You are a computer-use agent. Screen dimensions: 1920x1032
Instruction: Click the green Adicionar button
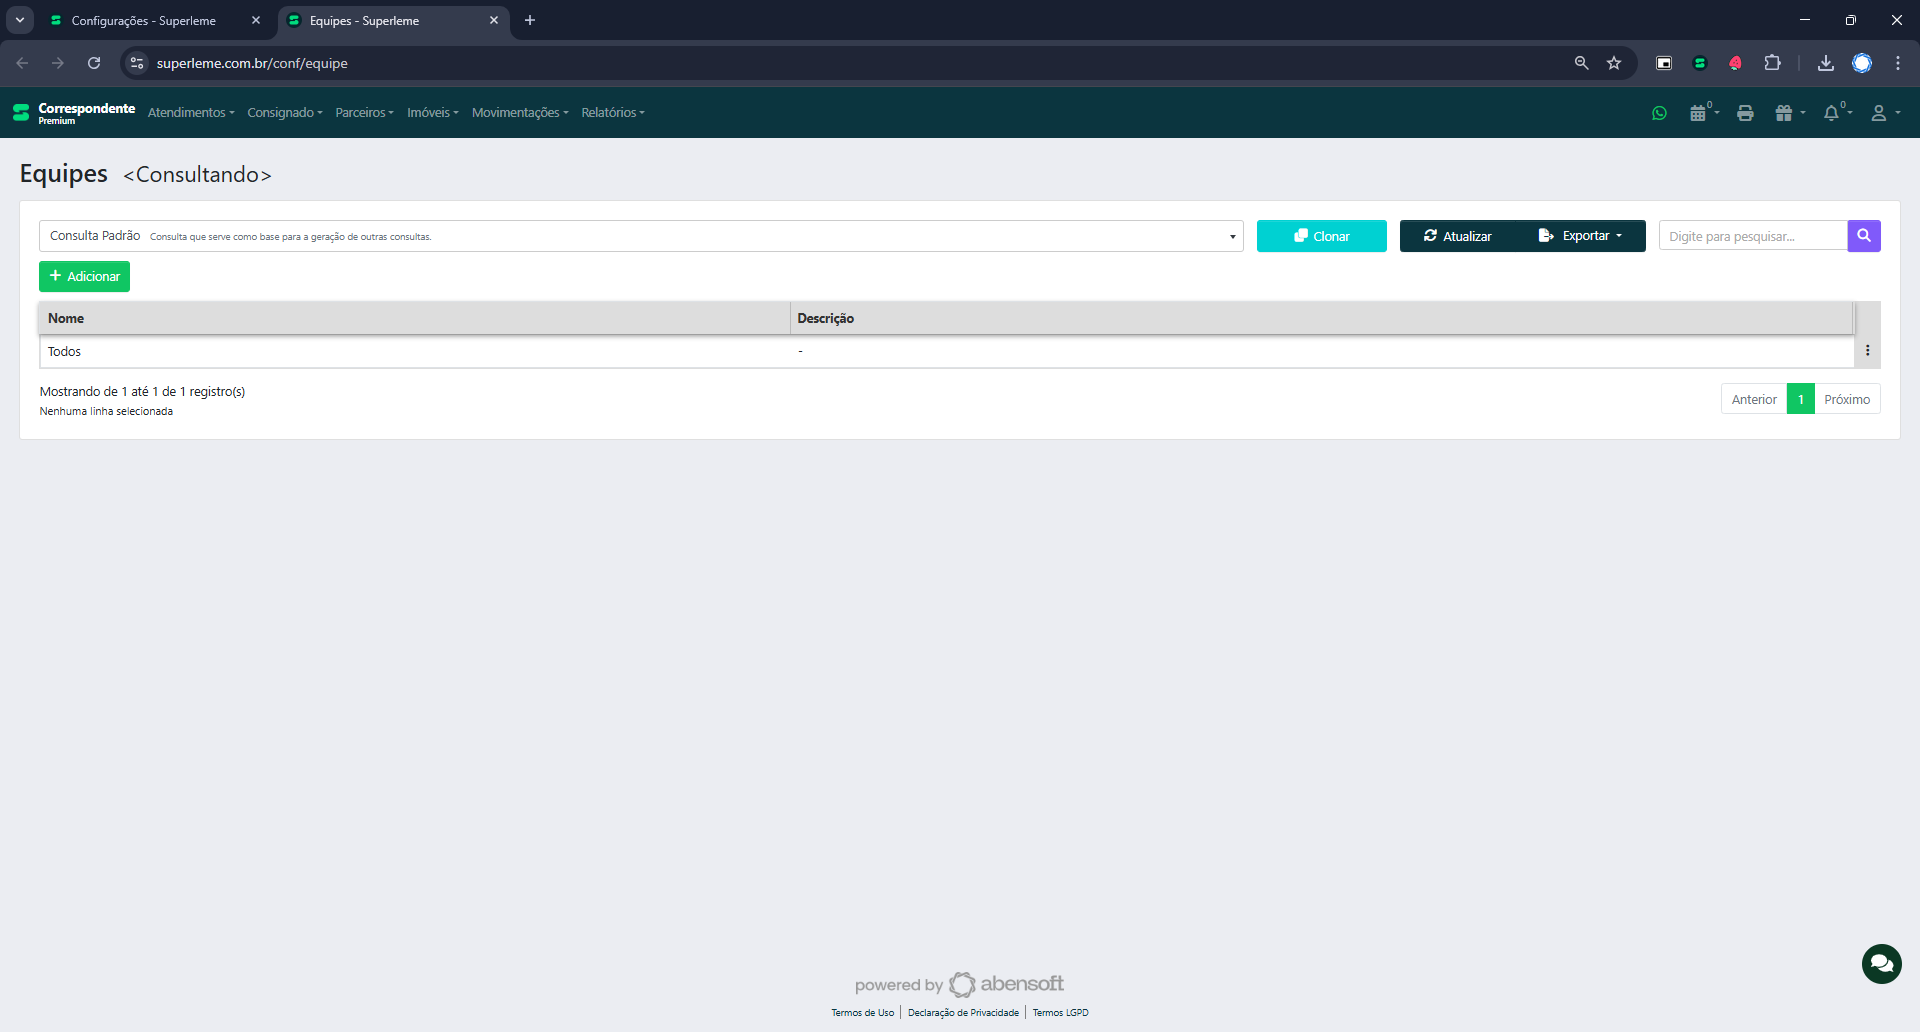tap(84, 276)
